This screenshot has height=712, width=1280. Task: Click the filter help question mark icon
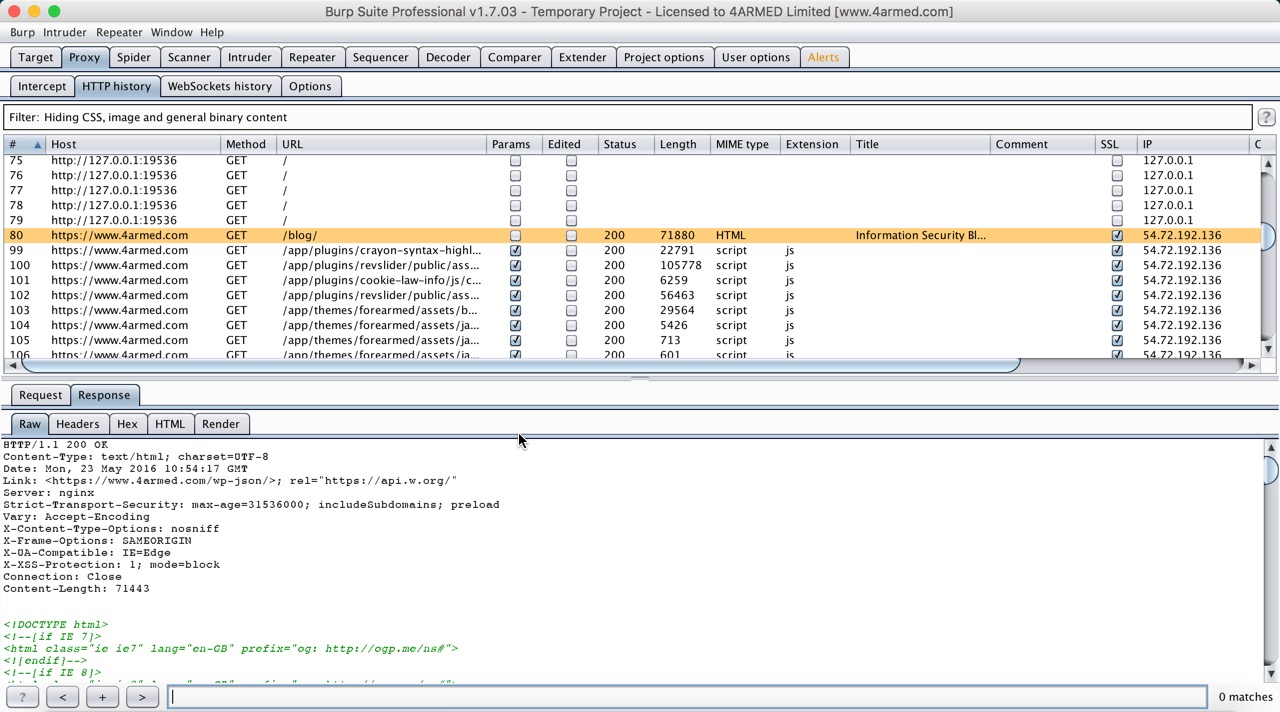[1266, 117]
